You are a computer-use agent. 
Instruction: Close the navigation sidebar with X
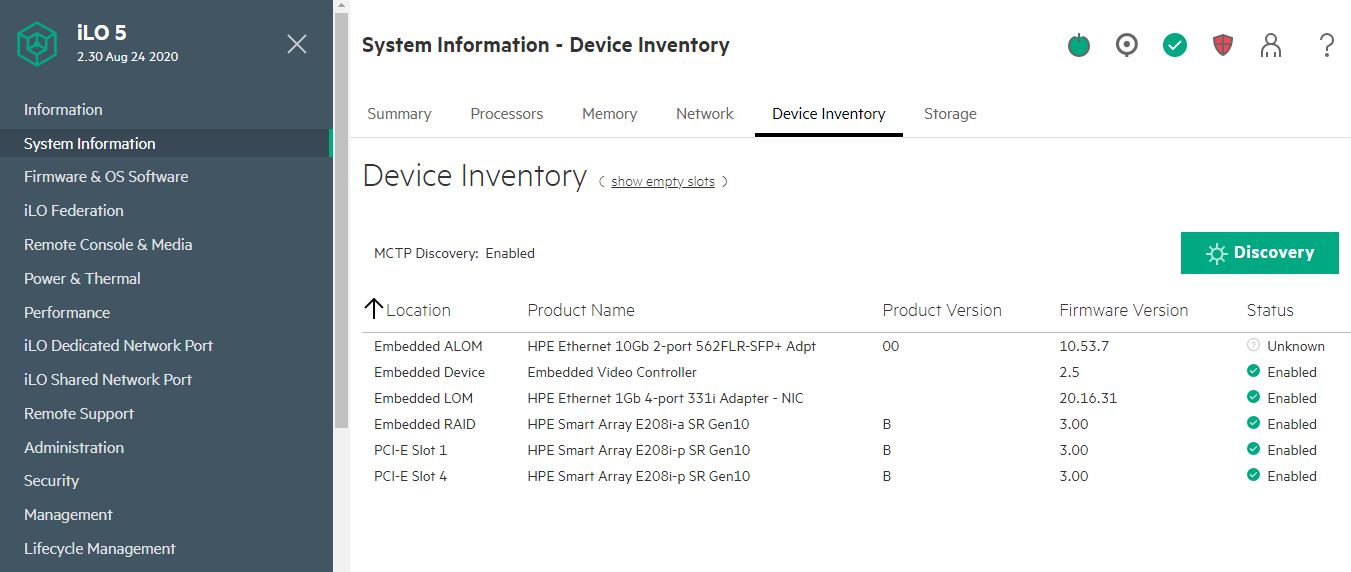click(x=297, y=44)
